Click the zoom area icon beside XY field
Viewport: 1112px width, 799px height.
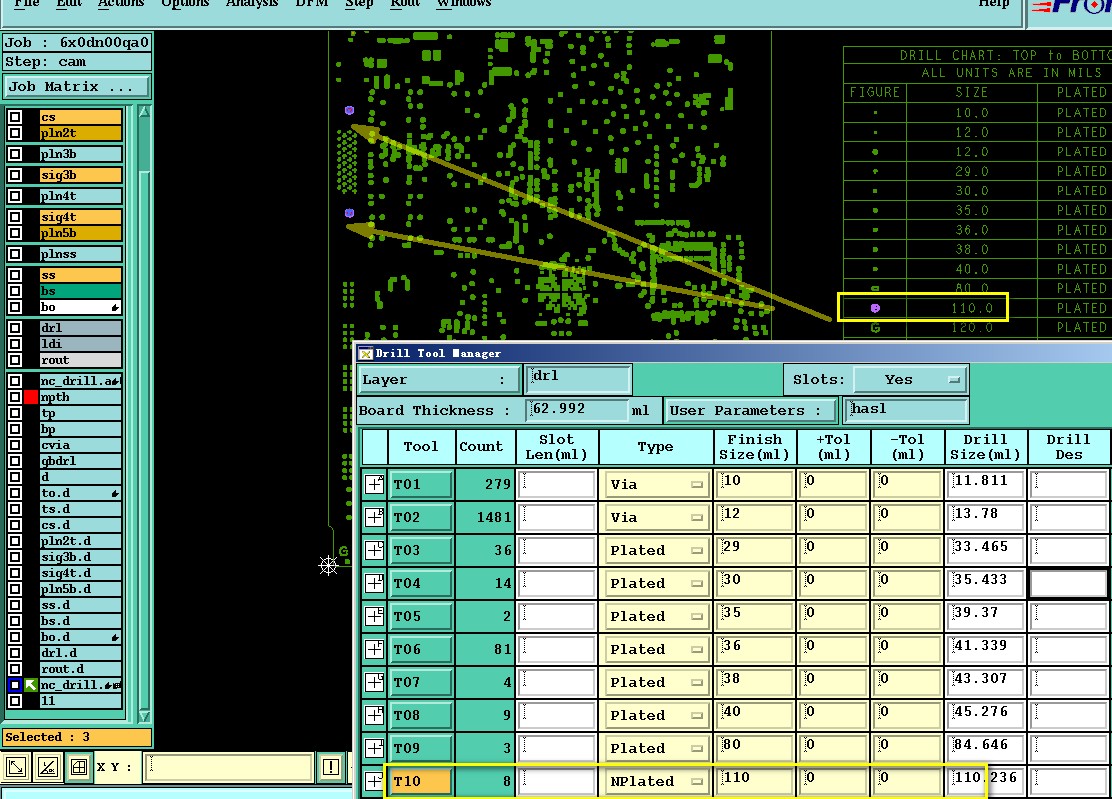pyautogui.click(x=16, y=768)
